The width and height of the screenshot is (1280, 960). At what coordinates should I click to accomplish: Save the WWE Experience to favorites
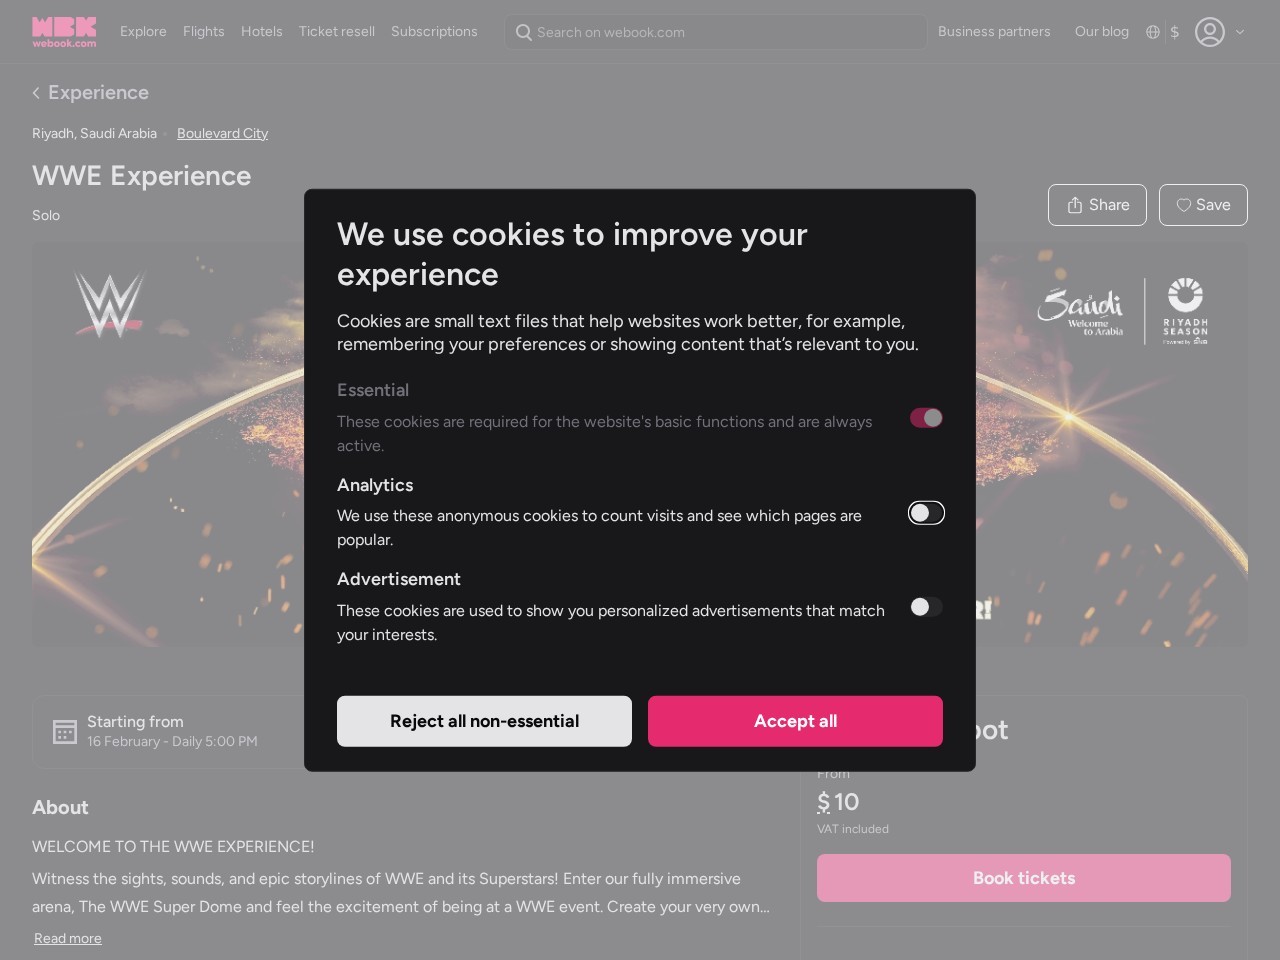click(x=1203, y=204)
